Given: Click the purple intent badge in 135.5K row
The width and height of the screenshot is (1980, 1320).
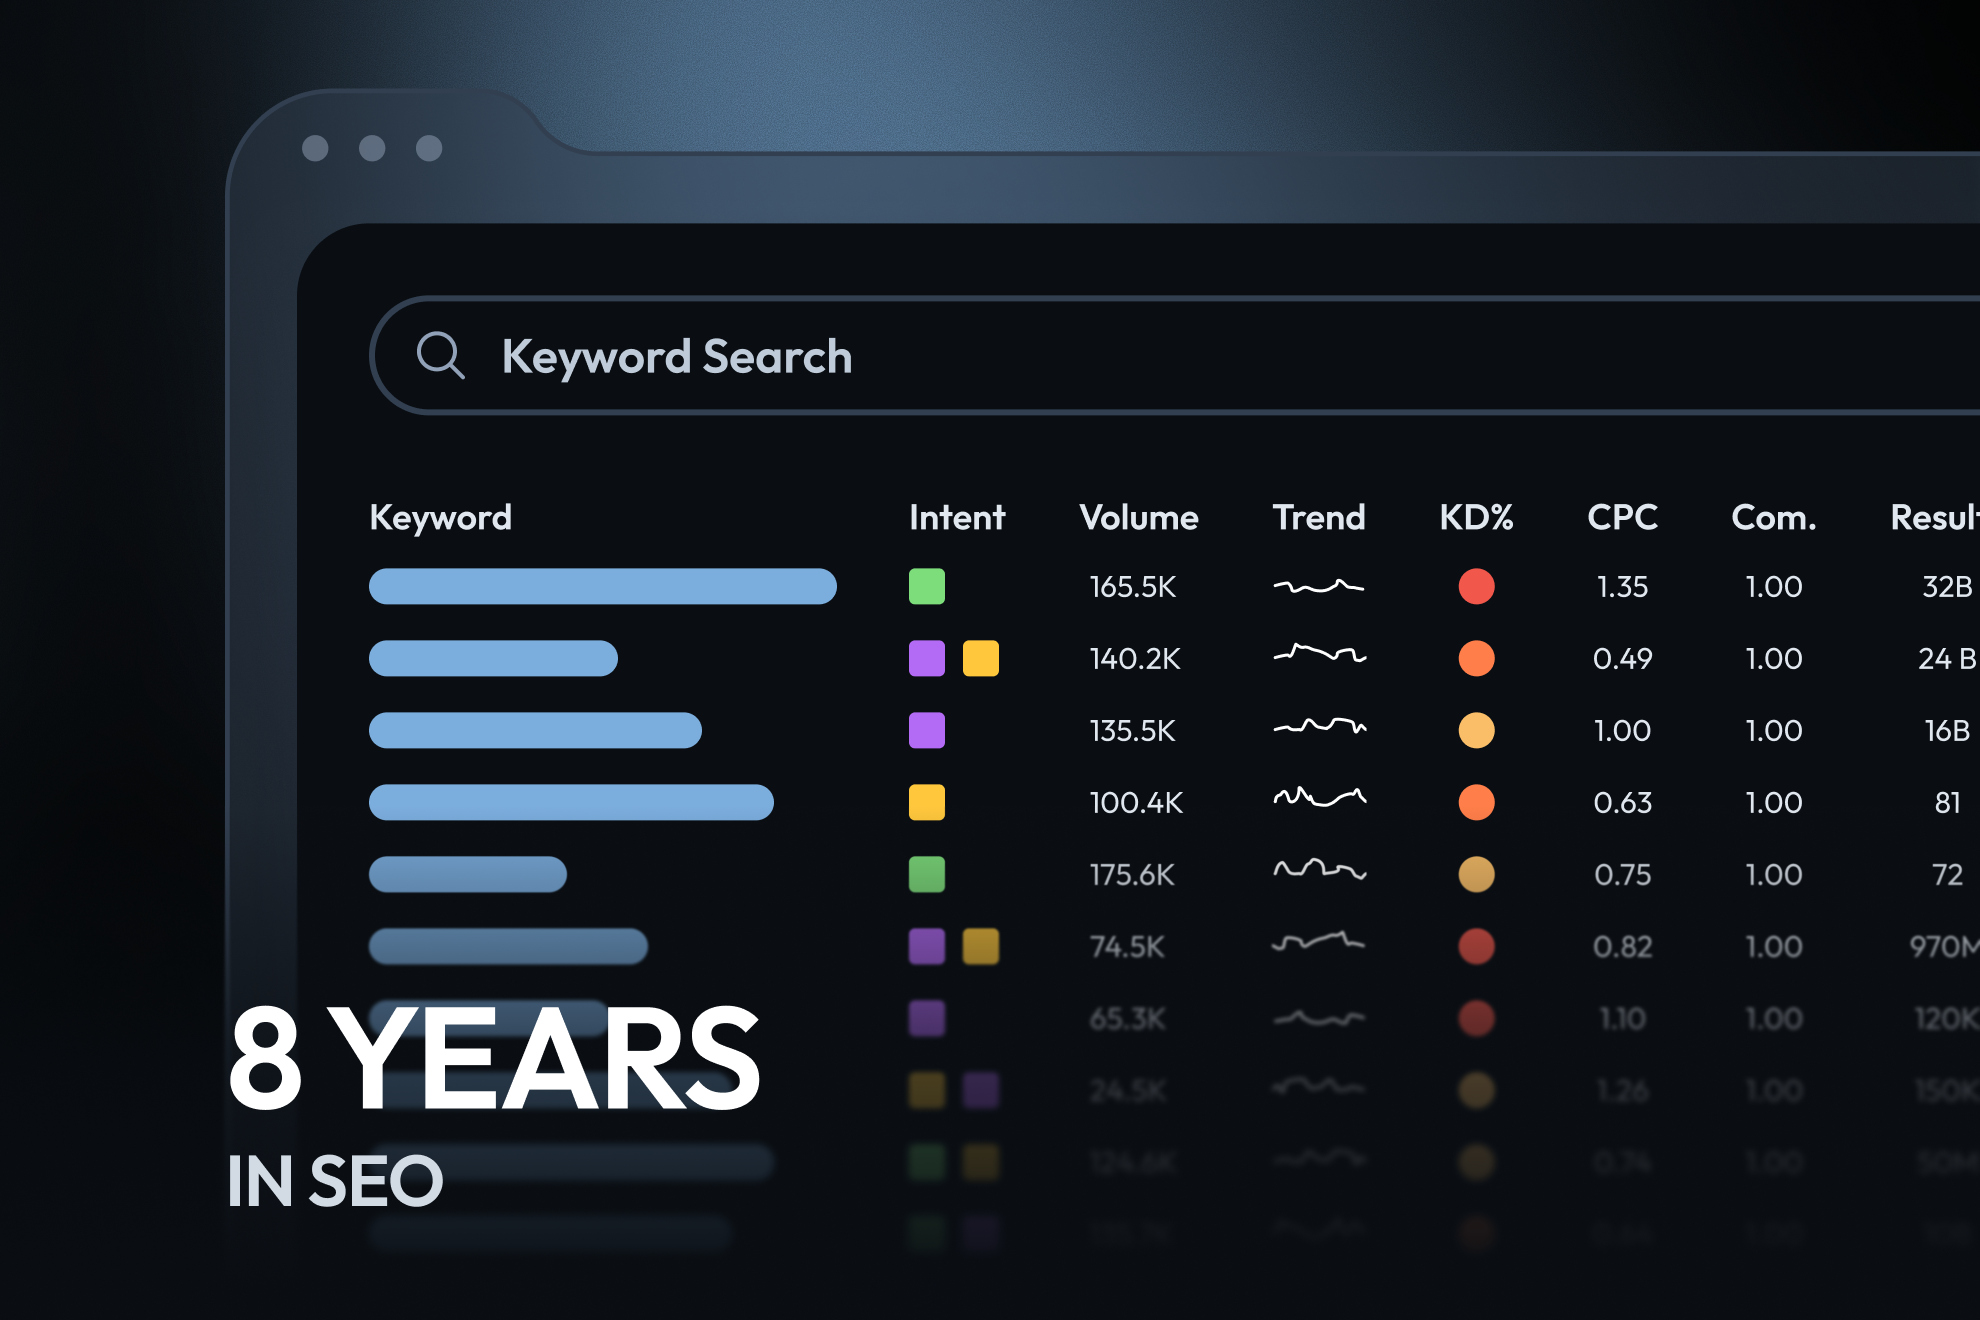Looking at the screenshot, I should [926, 730].
